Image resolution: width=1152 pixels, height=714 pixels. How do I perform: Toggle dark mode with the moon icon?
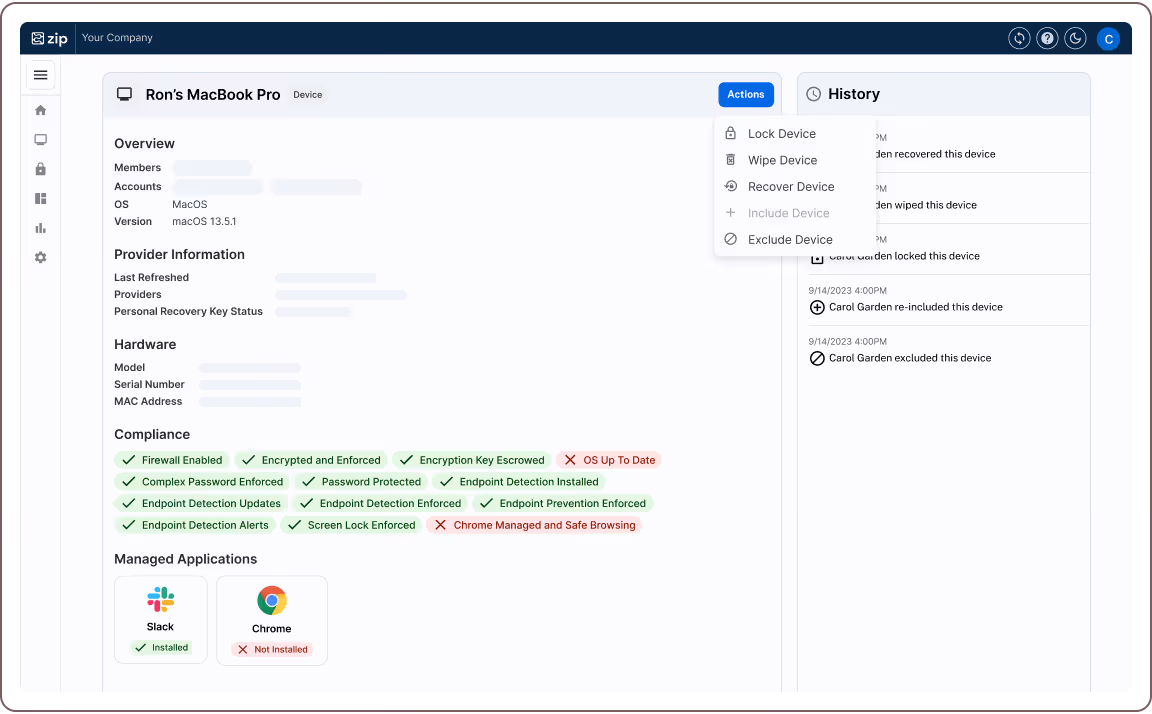(1074, 38)
